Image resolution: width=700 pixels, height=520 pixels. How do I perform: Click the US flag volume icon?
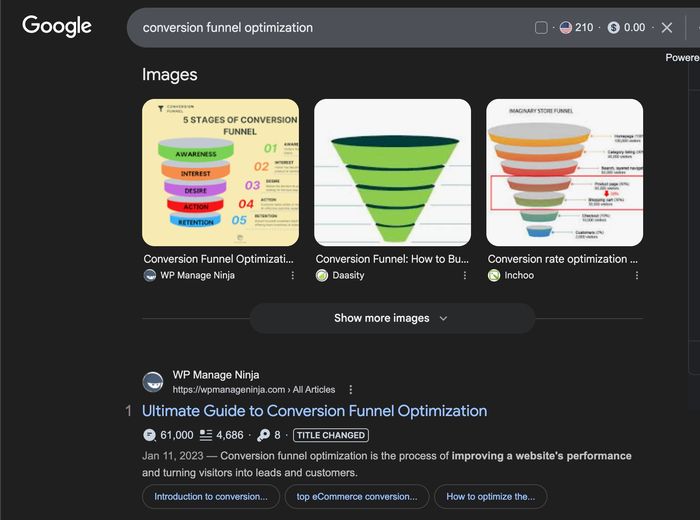click(x=566, y=28)
